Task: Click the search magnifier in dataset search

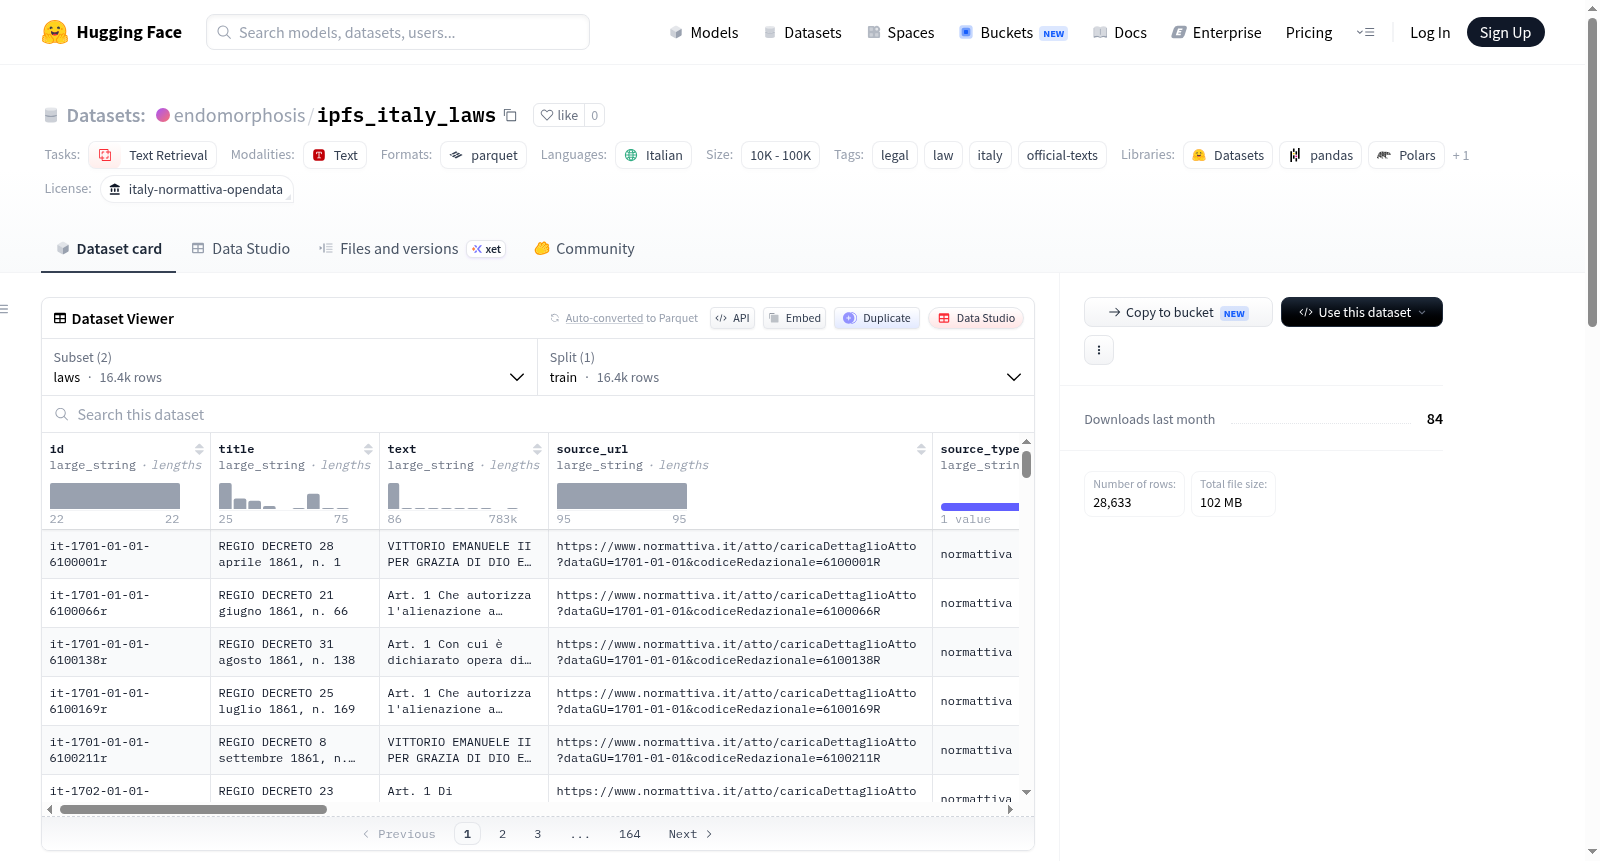Action: click(x=61, y=414)
